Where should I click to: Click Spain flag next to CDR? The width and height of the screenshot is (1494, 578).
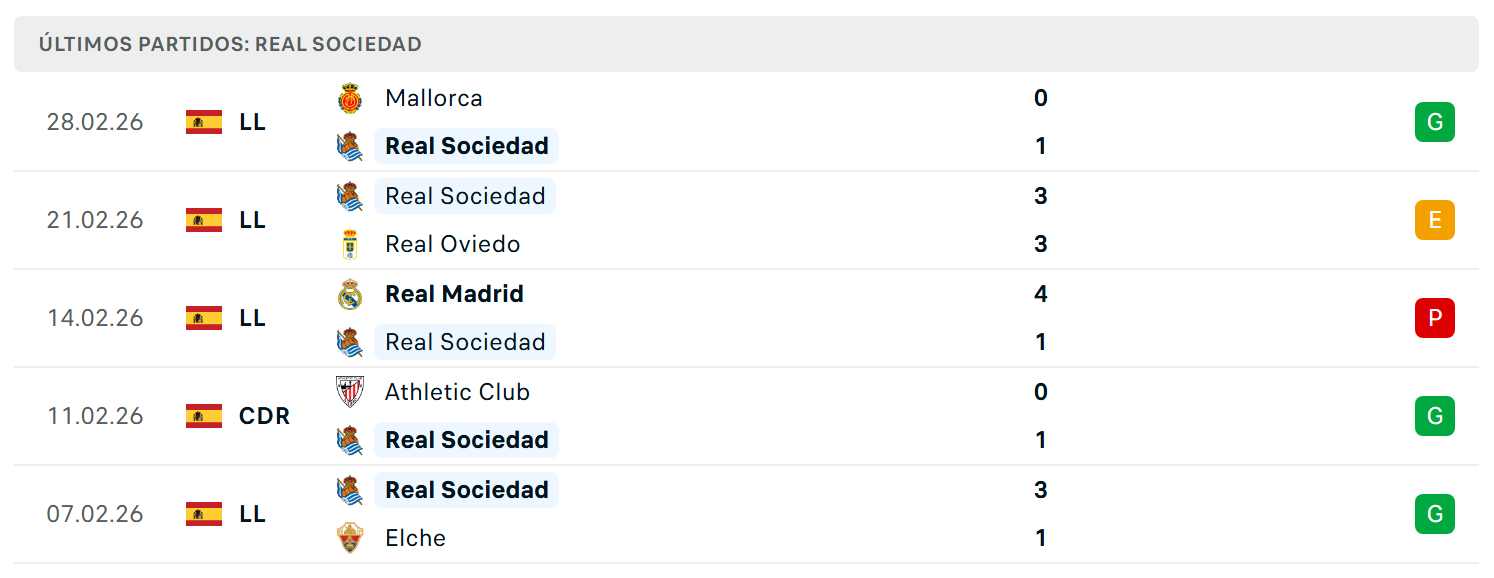(x=204, y=416)
